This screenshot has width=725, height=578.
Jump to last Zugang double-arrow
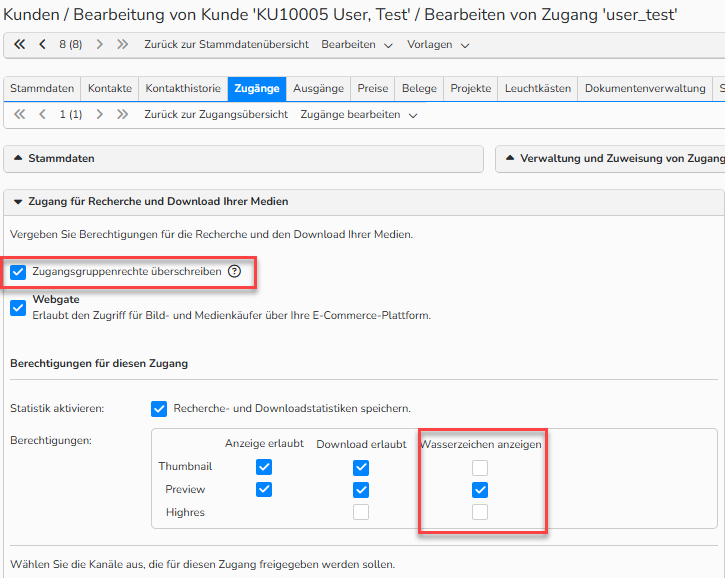(x=123, y=114)
